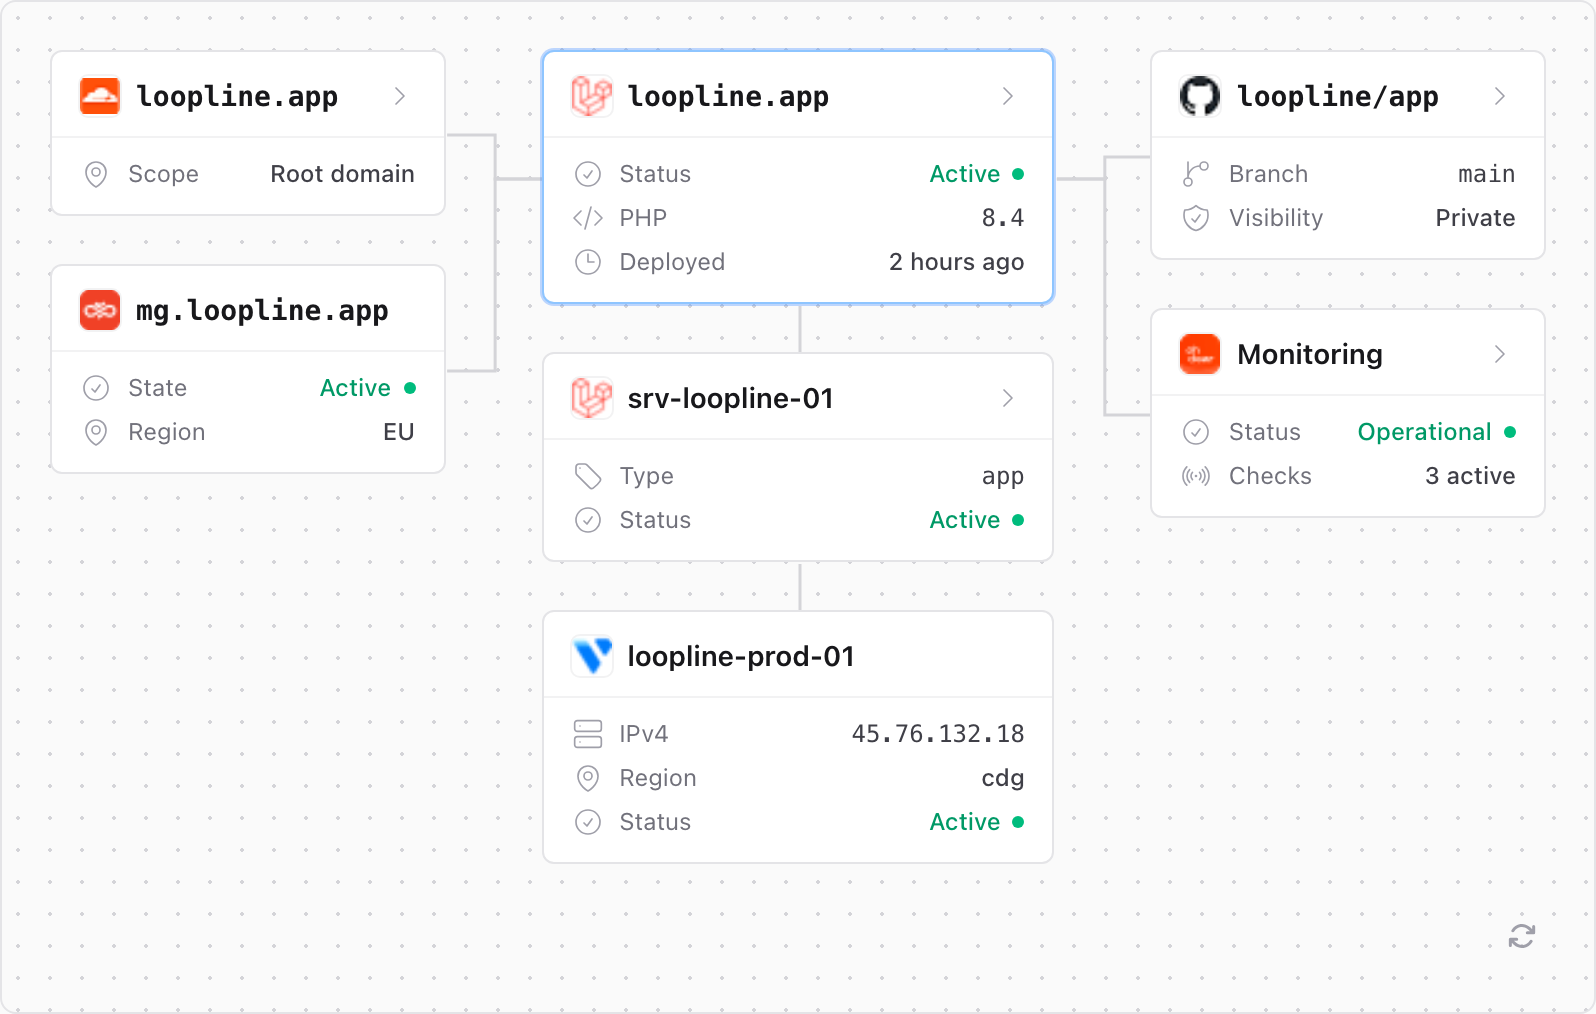The width and height of the screenshot is (1596, 1014).
Task: Select the loopline-prod-01 card title
Action: pyautogui.click(x=741, y=656)
